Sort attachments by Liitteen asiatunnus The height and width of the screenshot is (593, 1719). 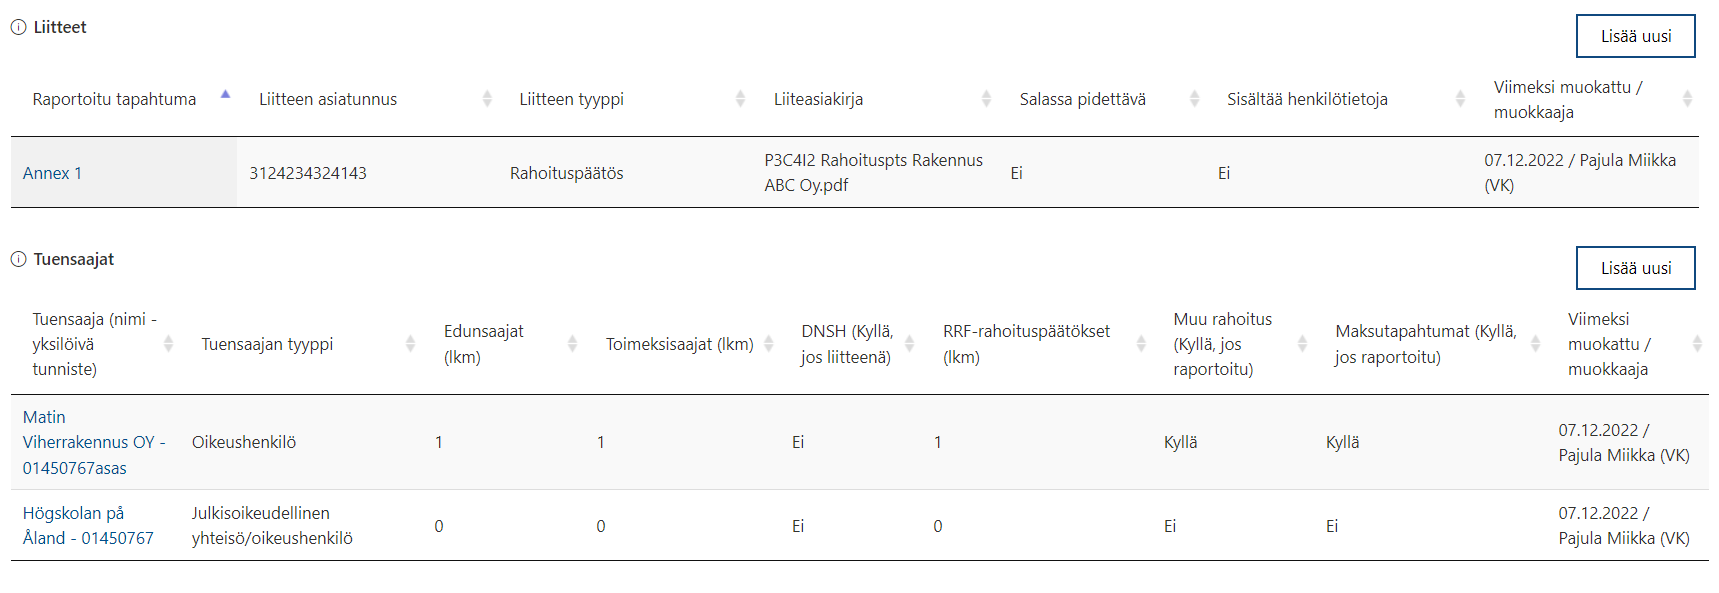pos(487,99)
